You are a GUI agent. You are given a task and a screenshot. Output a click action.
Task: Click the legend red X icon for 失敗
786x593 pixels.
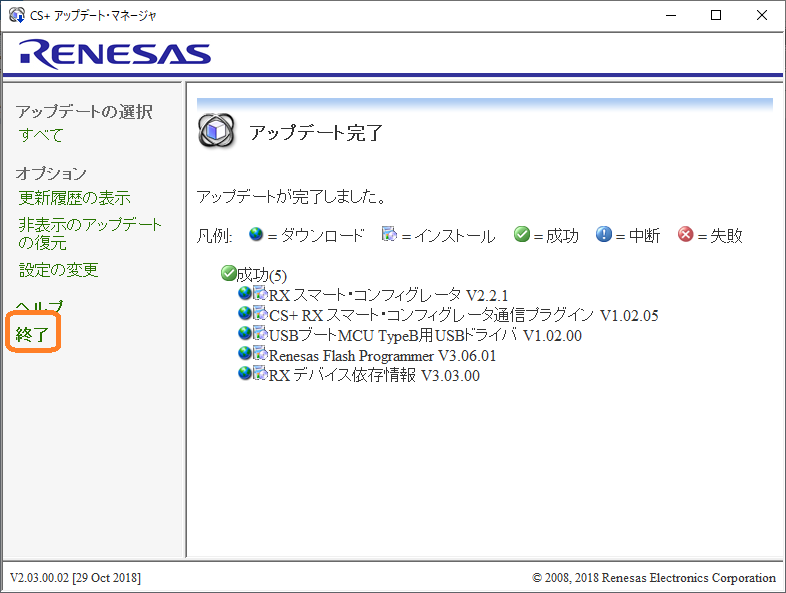pyautogui.click(x=685, y=234)
